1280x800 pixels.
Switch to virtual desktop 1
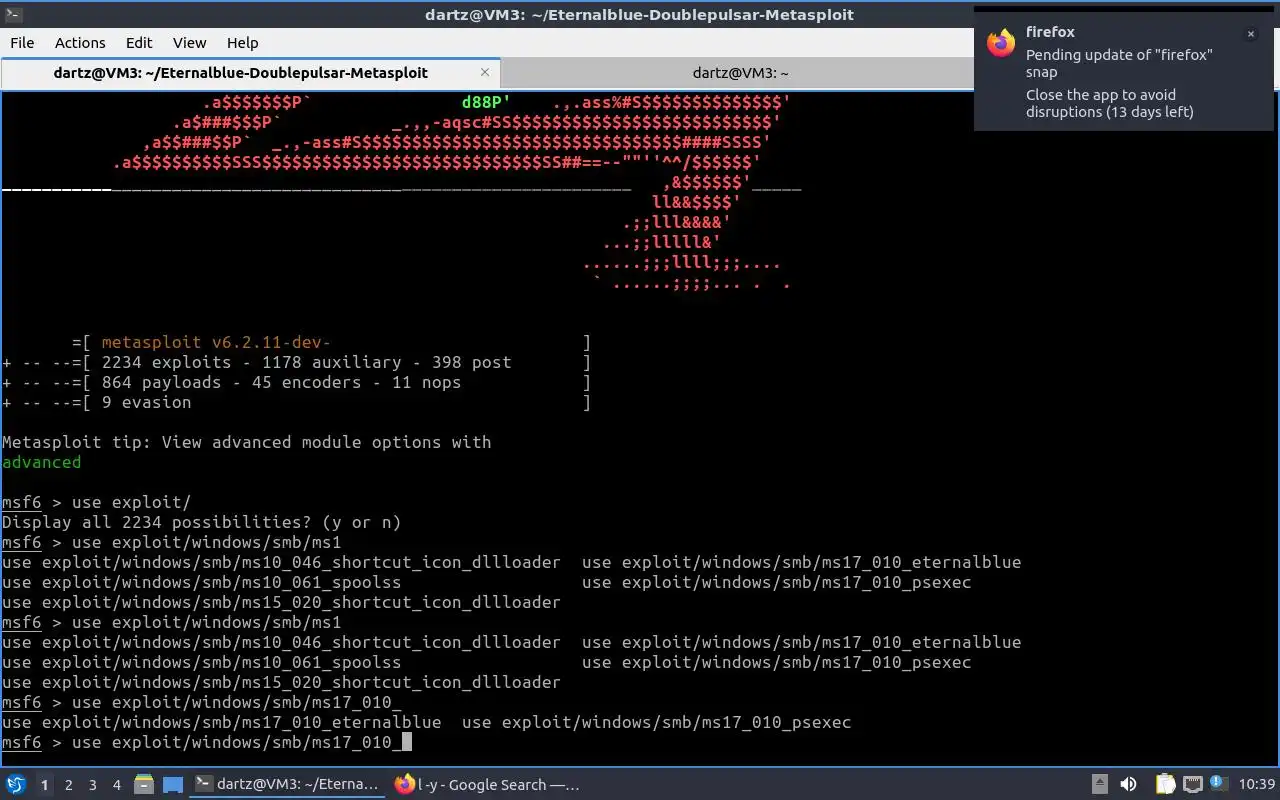[x=44, y=785]
